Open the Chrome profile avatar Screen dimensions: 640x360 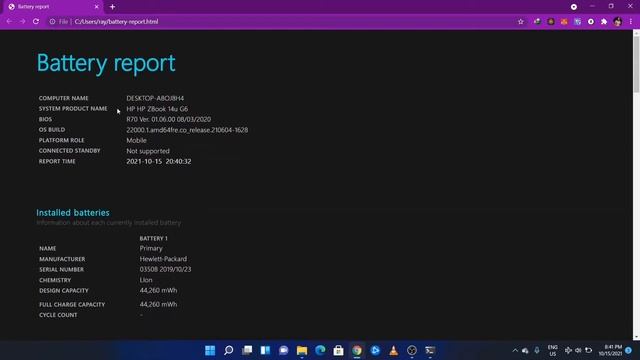[618, 22]
